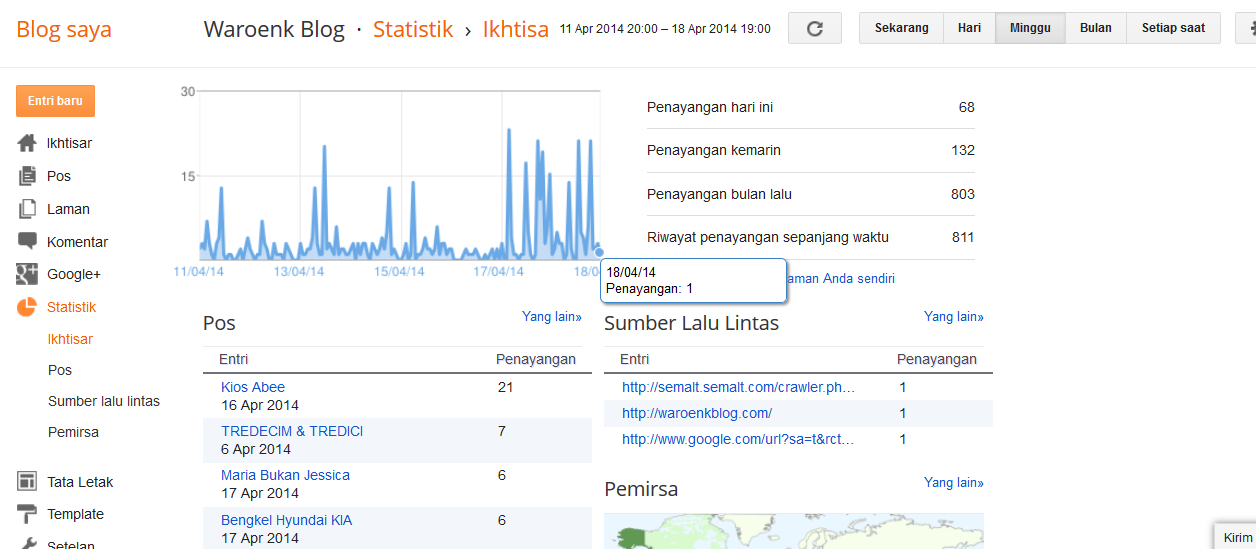The height and width of the screenshot is (549, 1256).
Task: Open the Blog saya link
Action: 64,29
